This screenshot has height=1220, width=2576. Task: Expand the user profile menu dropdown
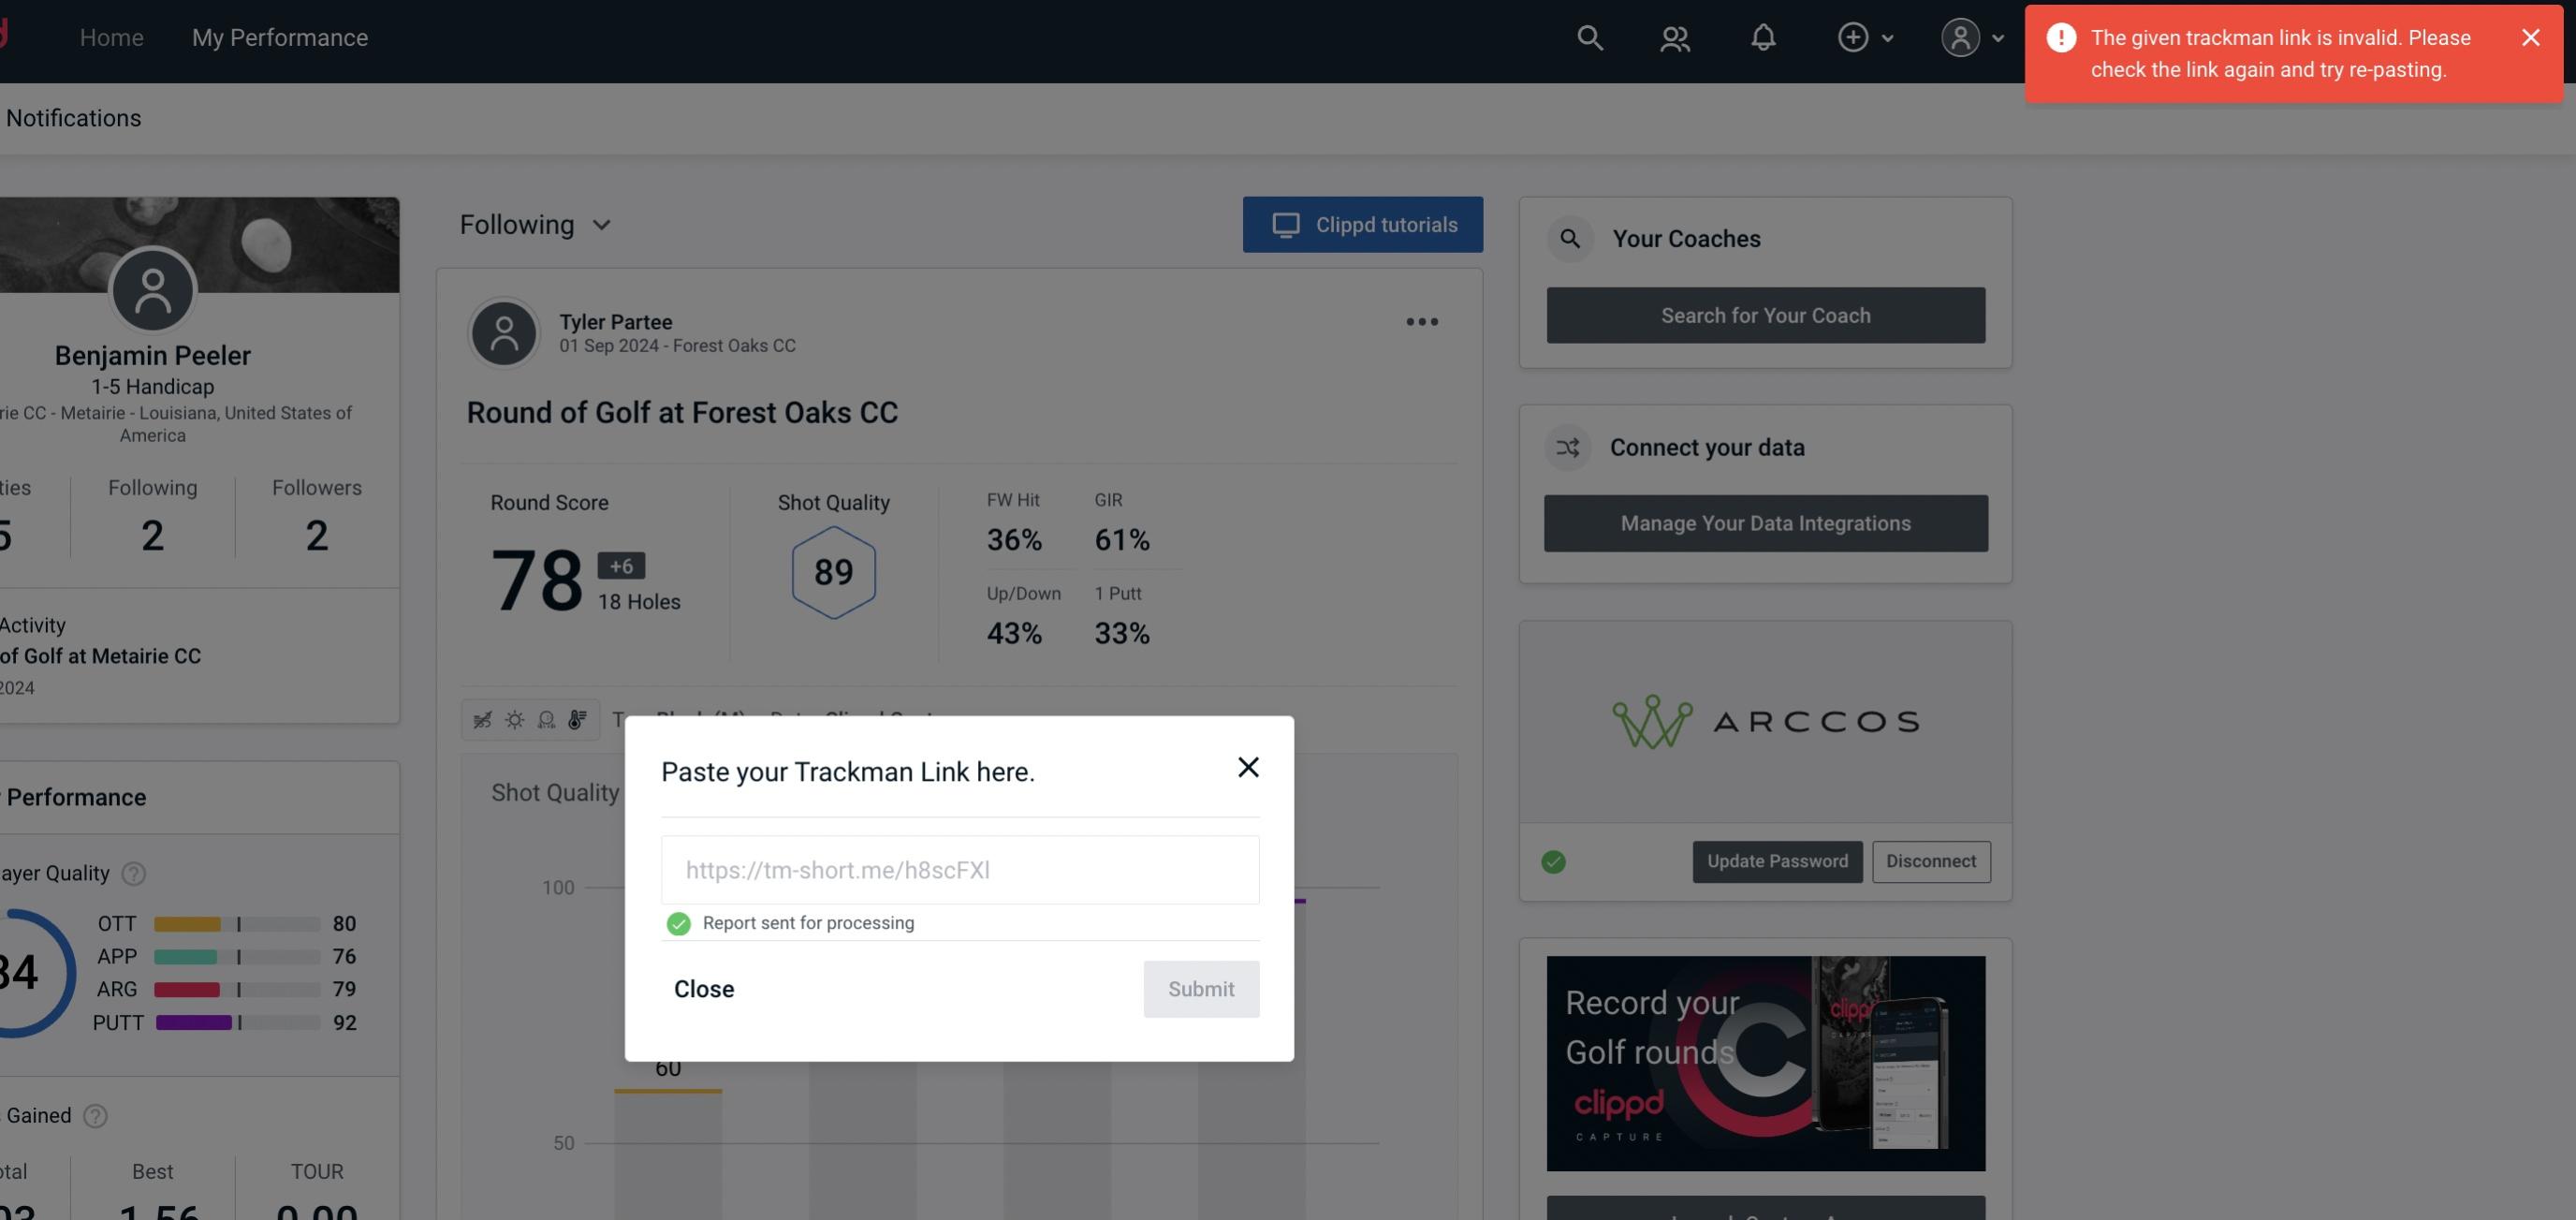point(1969,37)
